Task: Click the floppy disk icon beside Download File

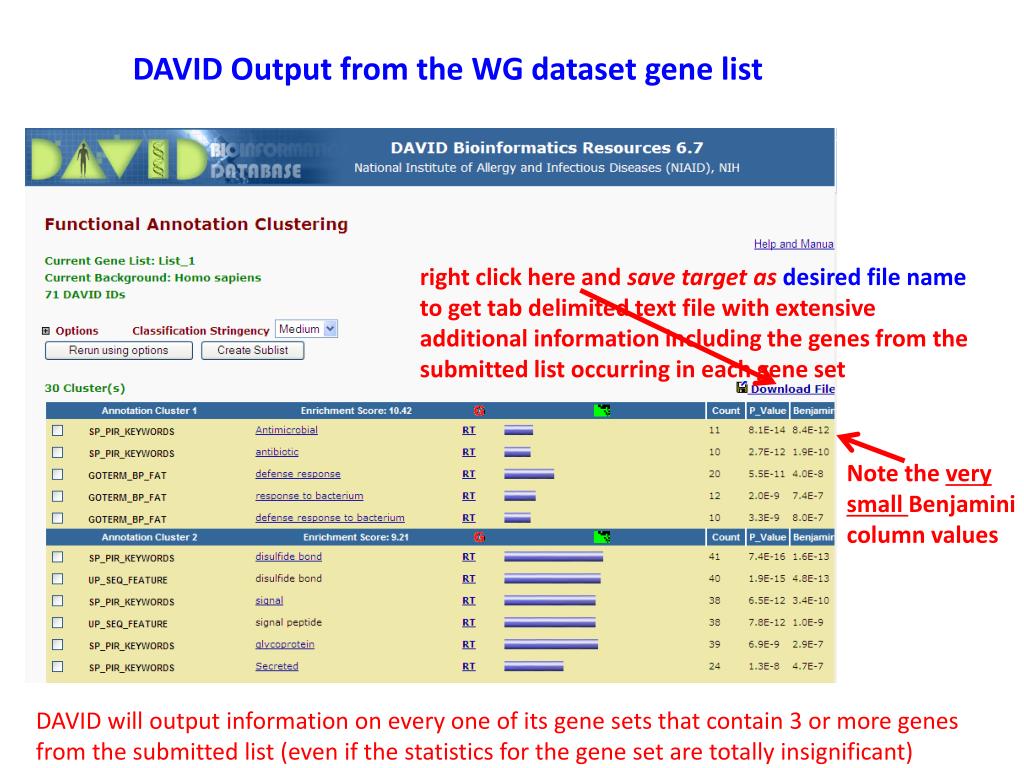Action: pyautogui.click(x=741, y=387)
